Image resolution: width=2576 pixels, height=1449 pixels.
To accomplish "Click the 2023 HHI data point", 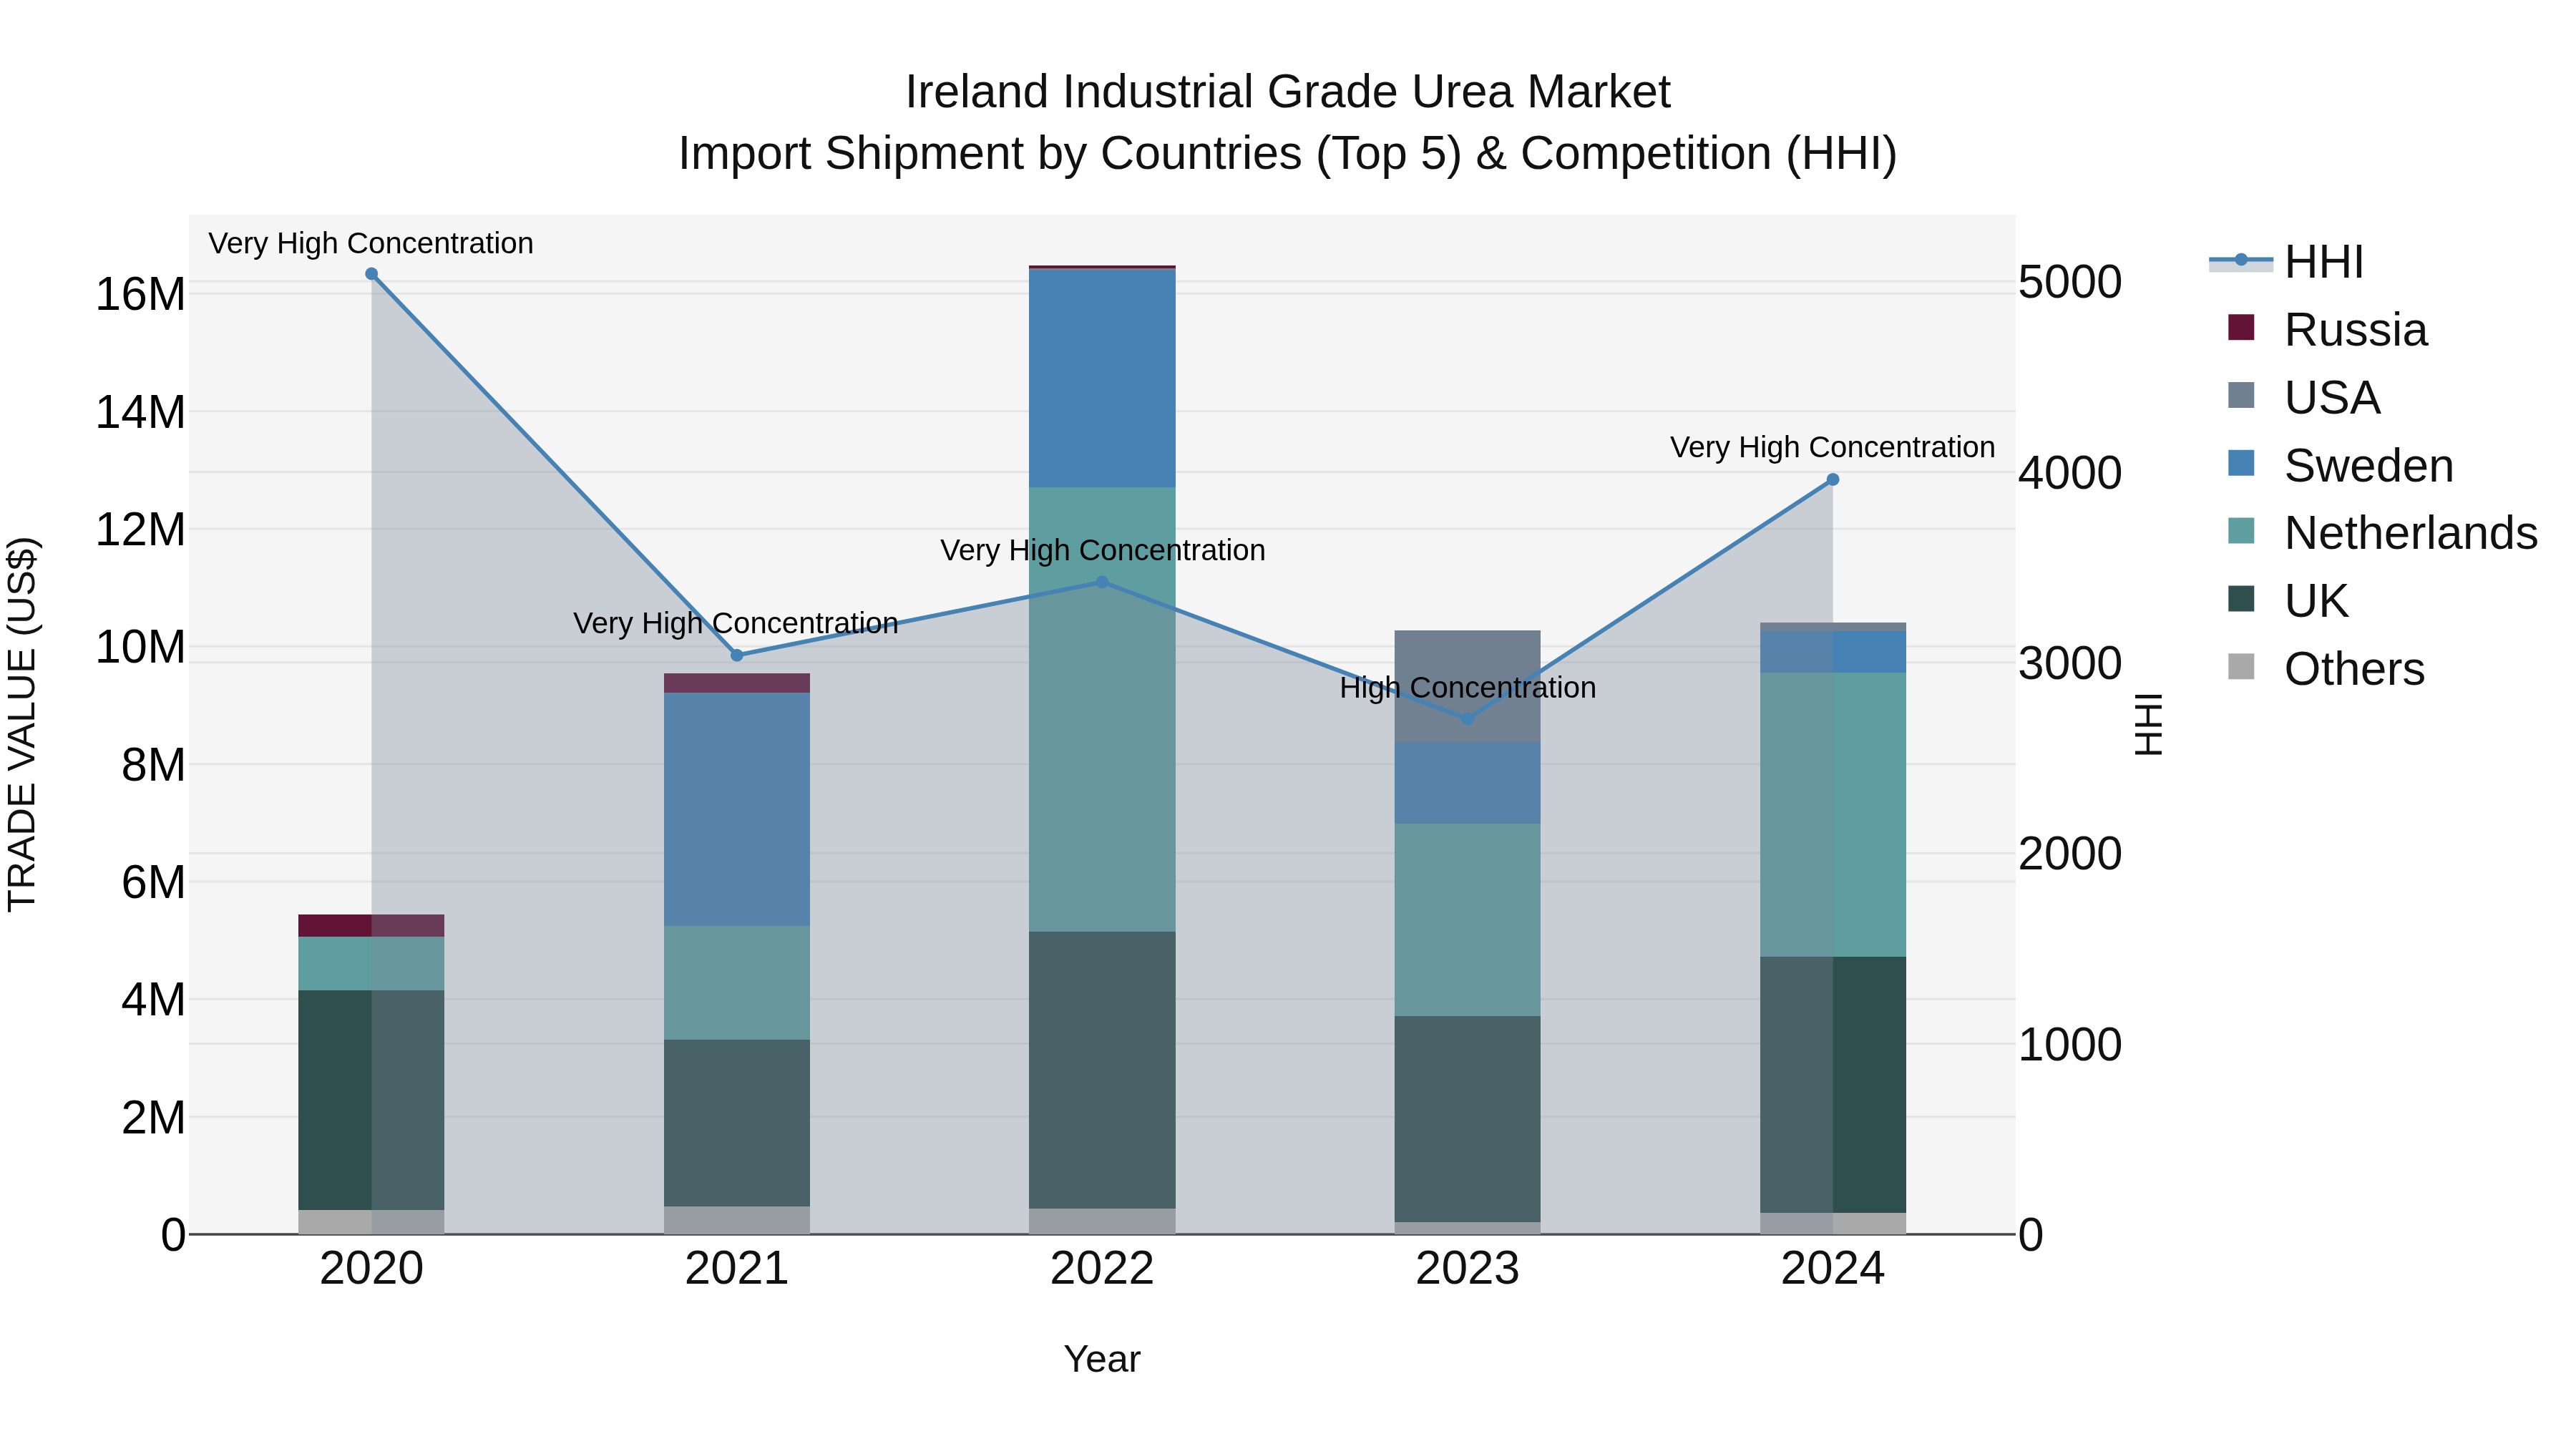I will click(x=1468, y=719).
